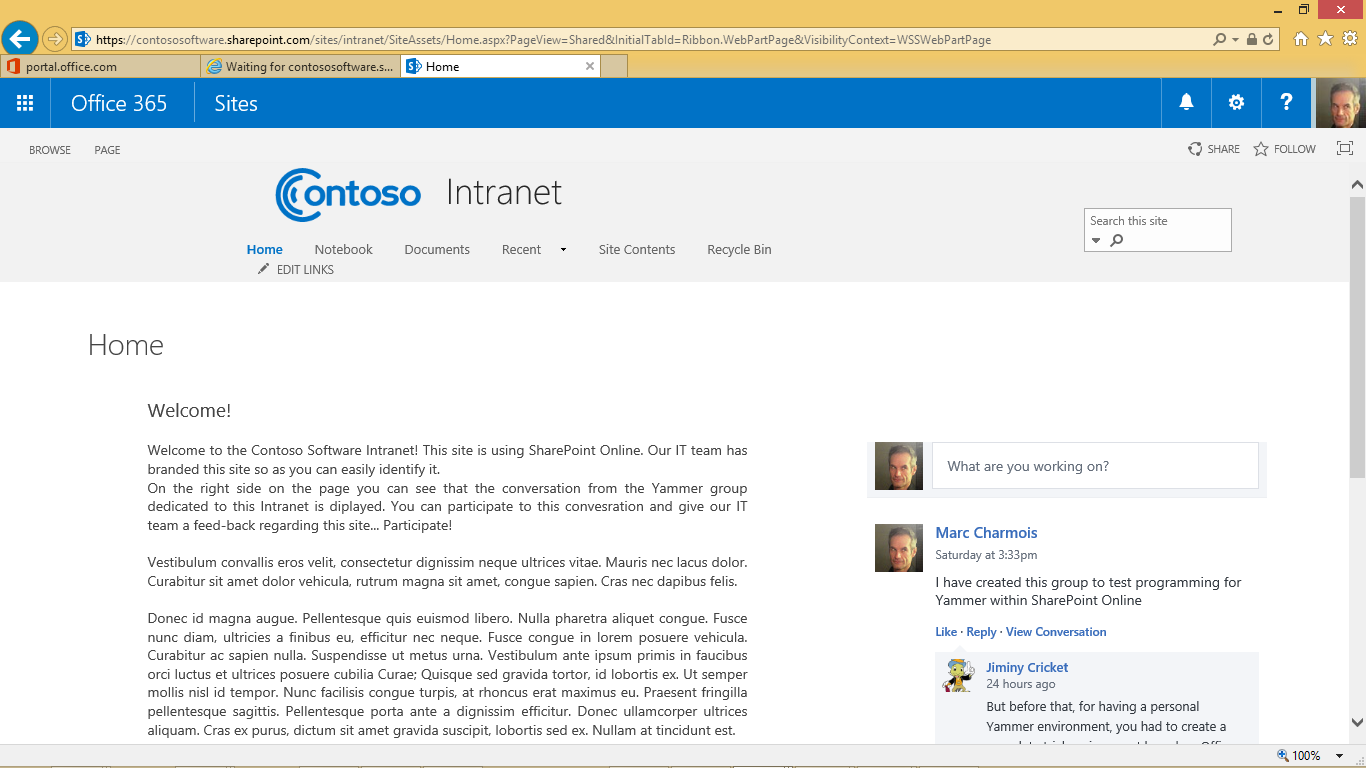Open browser Tools gear icon

(1350, 39)
